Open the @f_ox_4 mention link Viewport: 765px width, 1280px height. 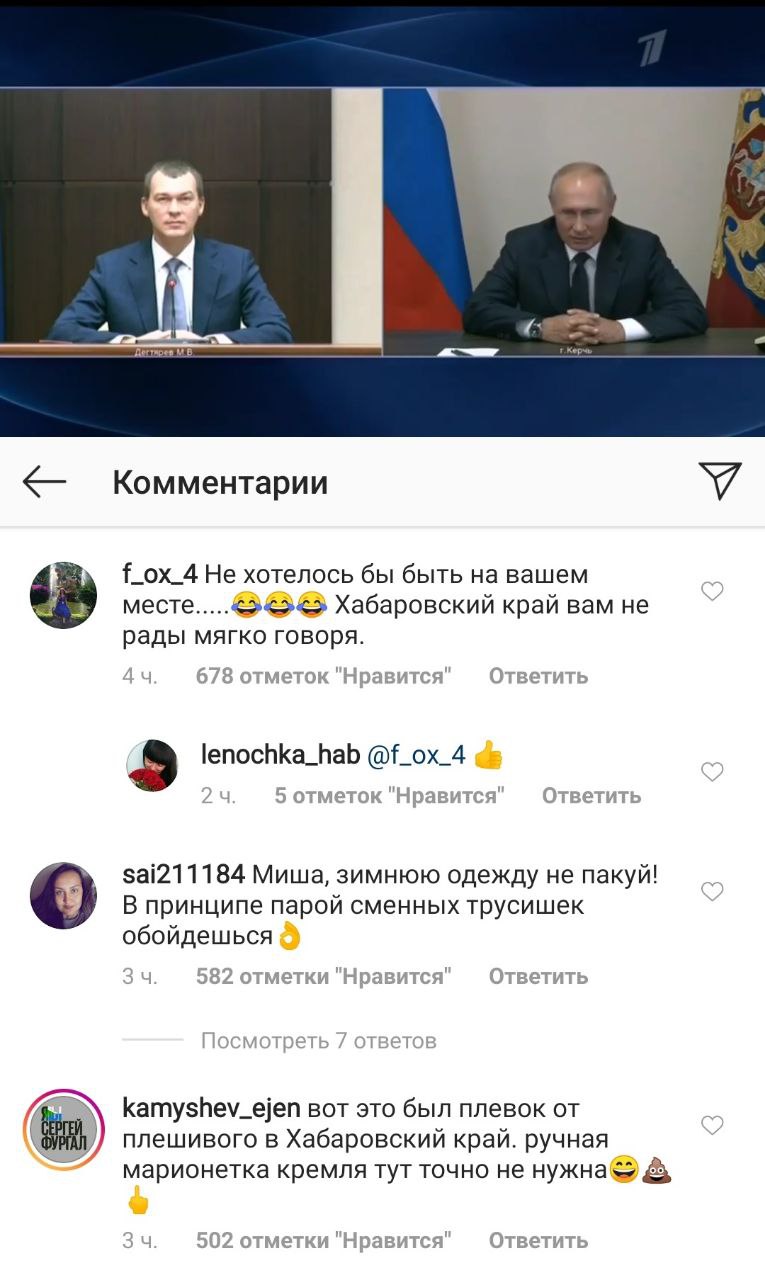[417, 755]
